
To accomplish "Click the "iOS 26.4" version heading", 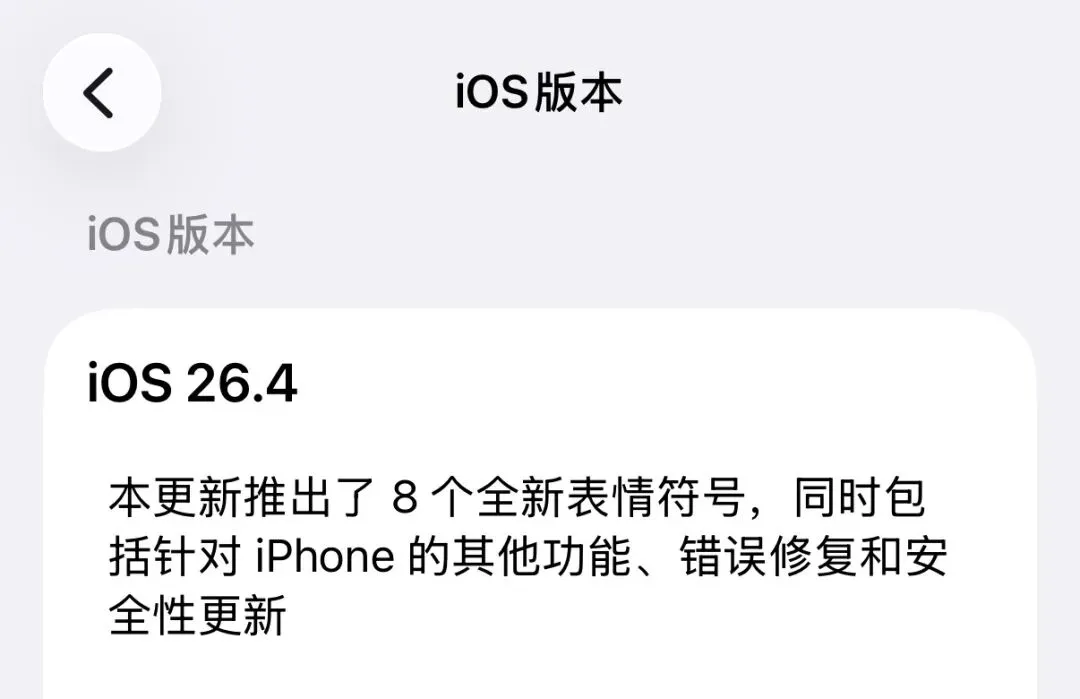I will (192, 383).
